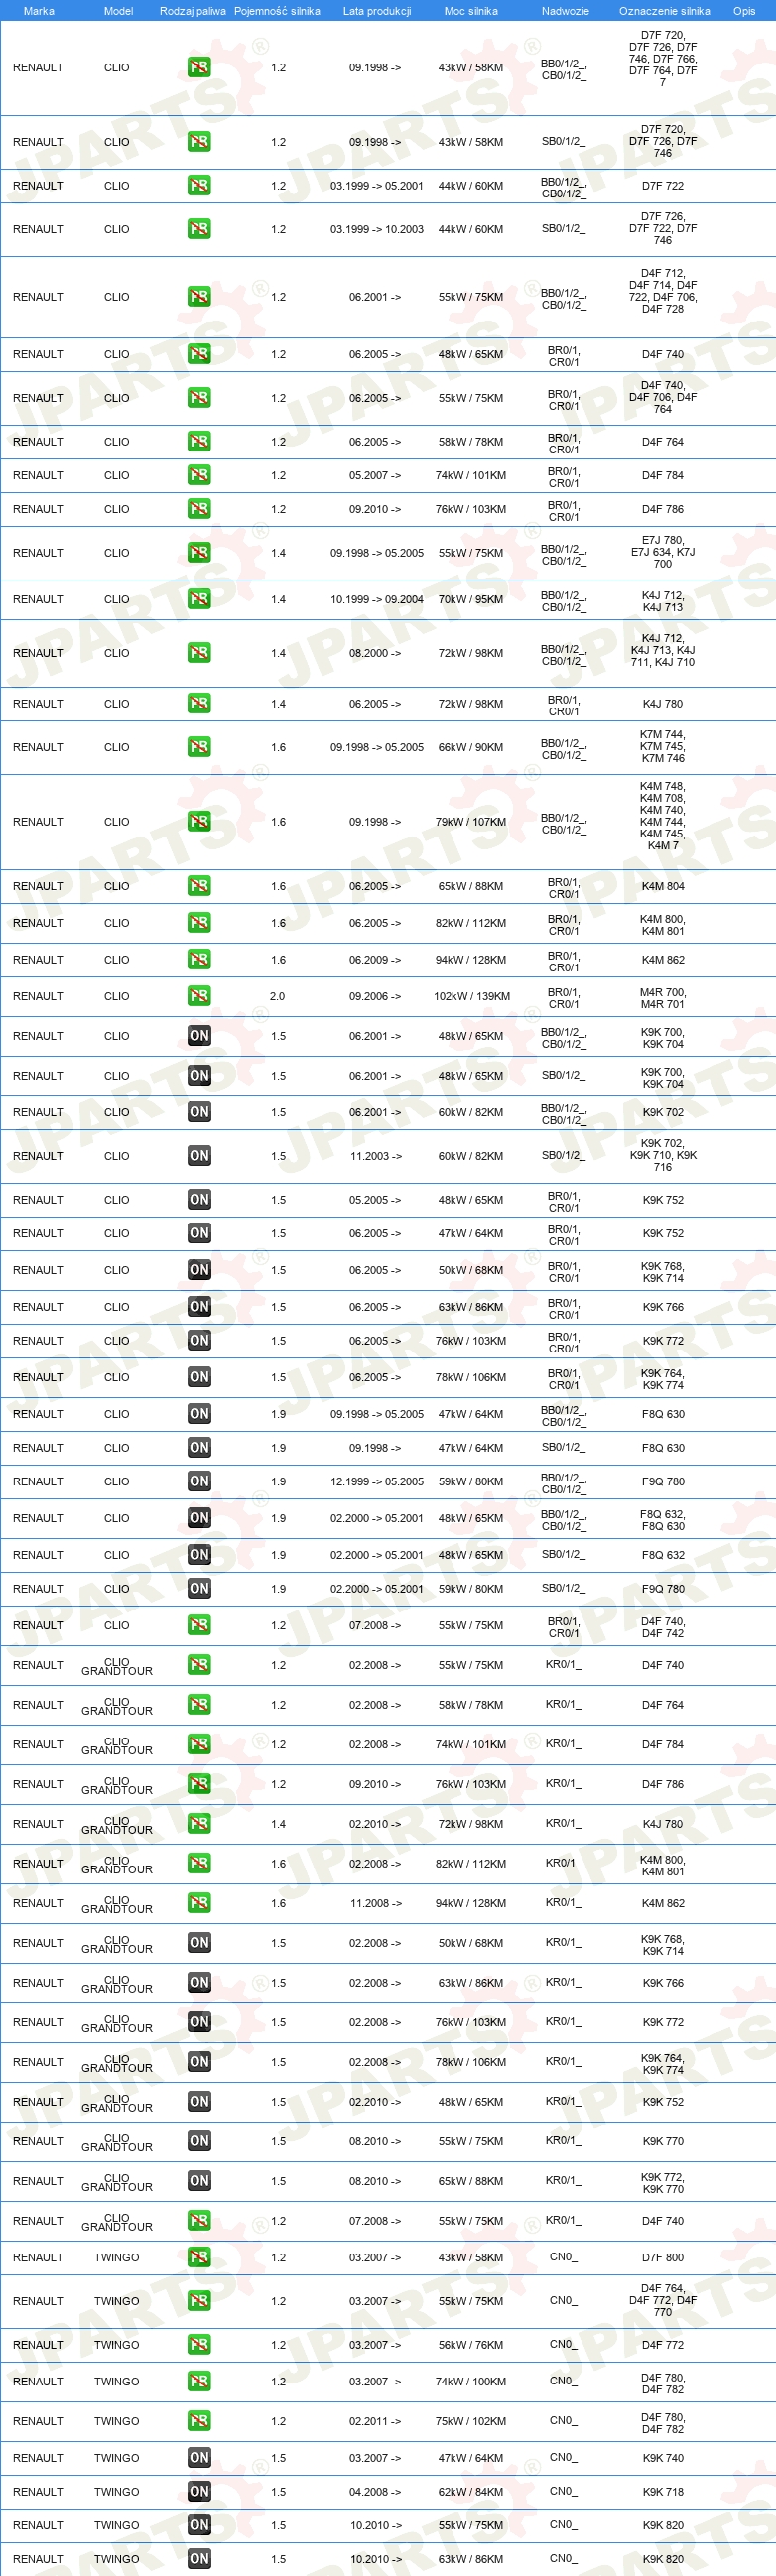Click the 'Pojemność silnika' column header
776x2576 pixels.
pyautogui.click(x=277, y=11)
